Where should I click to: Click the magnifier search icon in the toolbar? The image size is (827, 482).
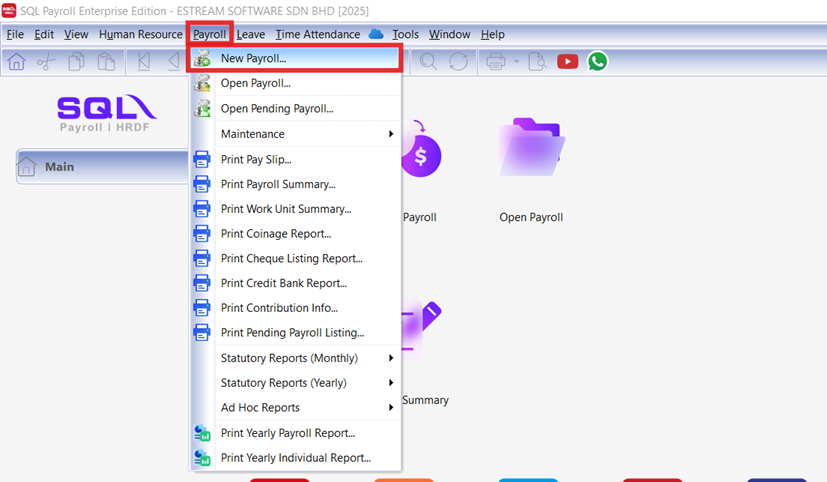click(428, 61)
